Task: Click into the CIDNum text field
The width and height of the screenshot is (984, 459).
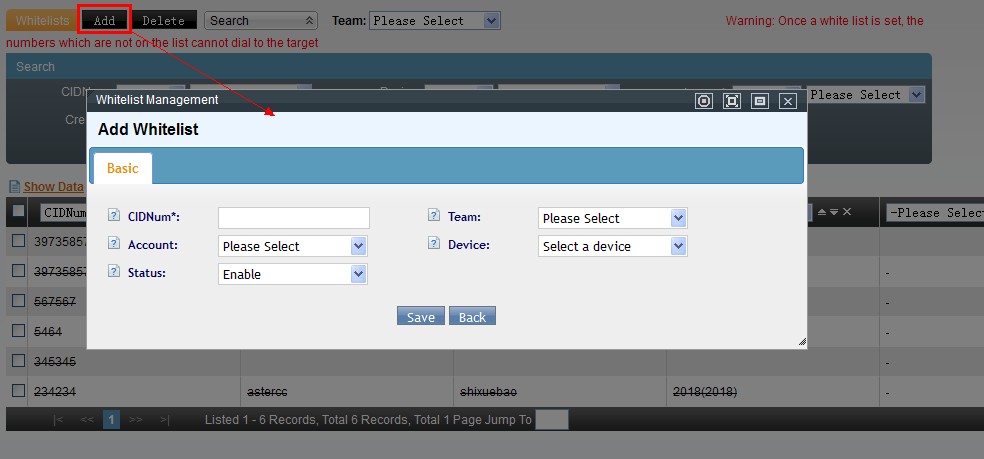Action: tap(293, 218)
